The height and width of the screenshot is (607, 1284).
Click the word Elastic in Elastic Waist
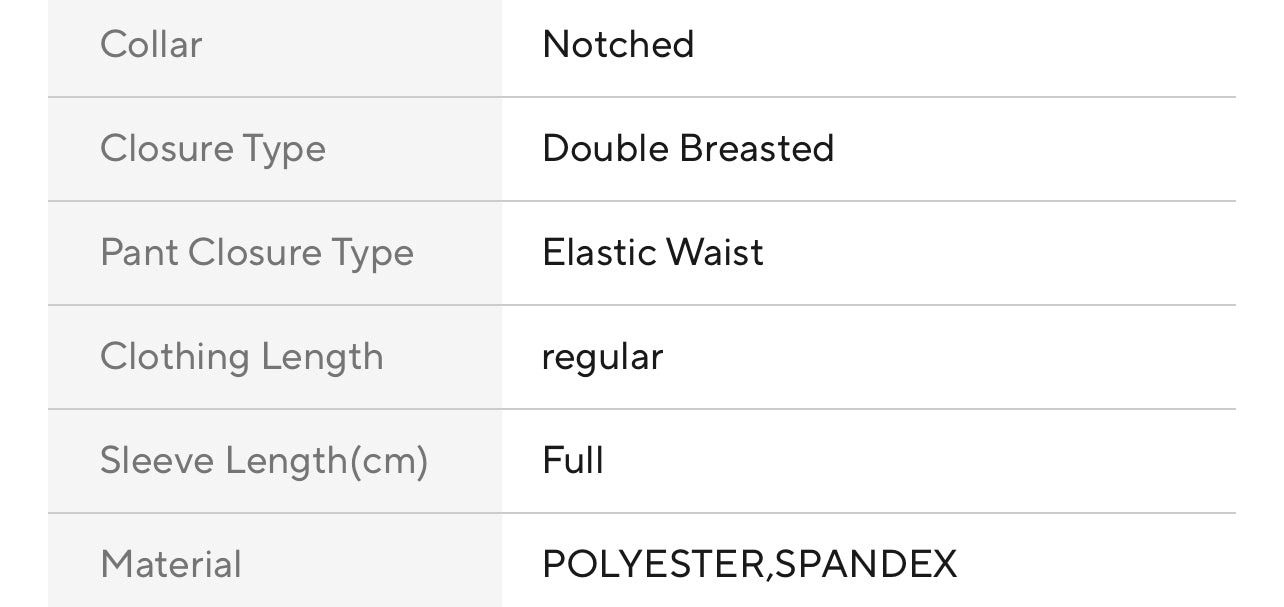tap(598, 253)
